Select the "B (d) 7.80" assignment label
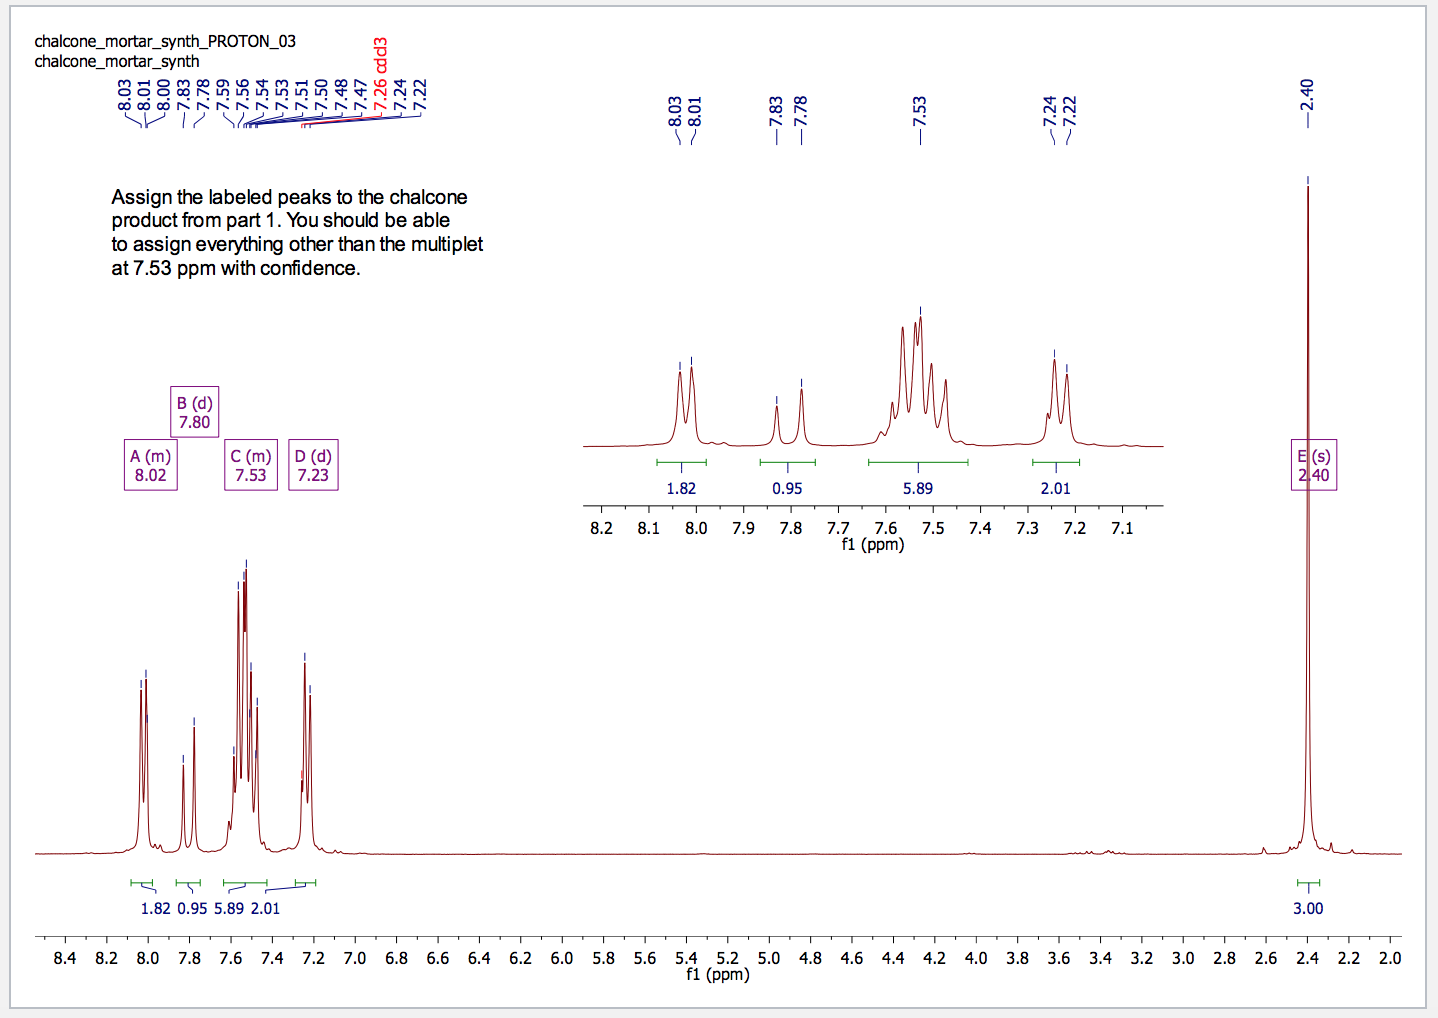This screenshot has width=1438, height=1018. coord(193,411)
